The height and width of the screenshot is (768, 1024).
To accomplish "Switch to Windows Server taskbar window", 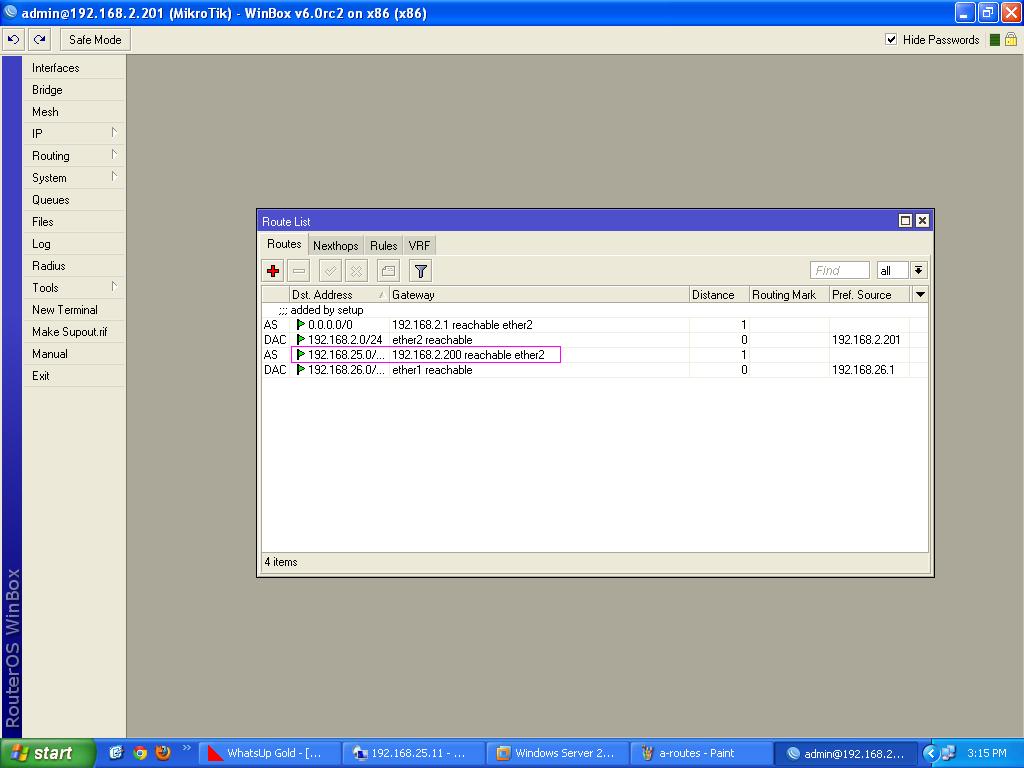I will click(x=558, y=753).
